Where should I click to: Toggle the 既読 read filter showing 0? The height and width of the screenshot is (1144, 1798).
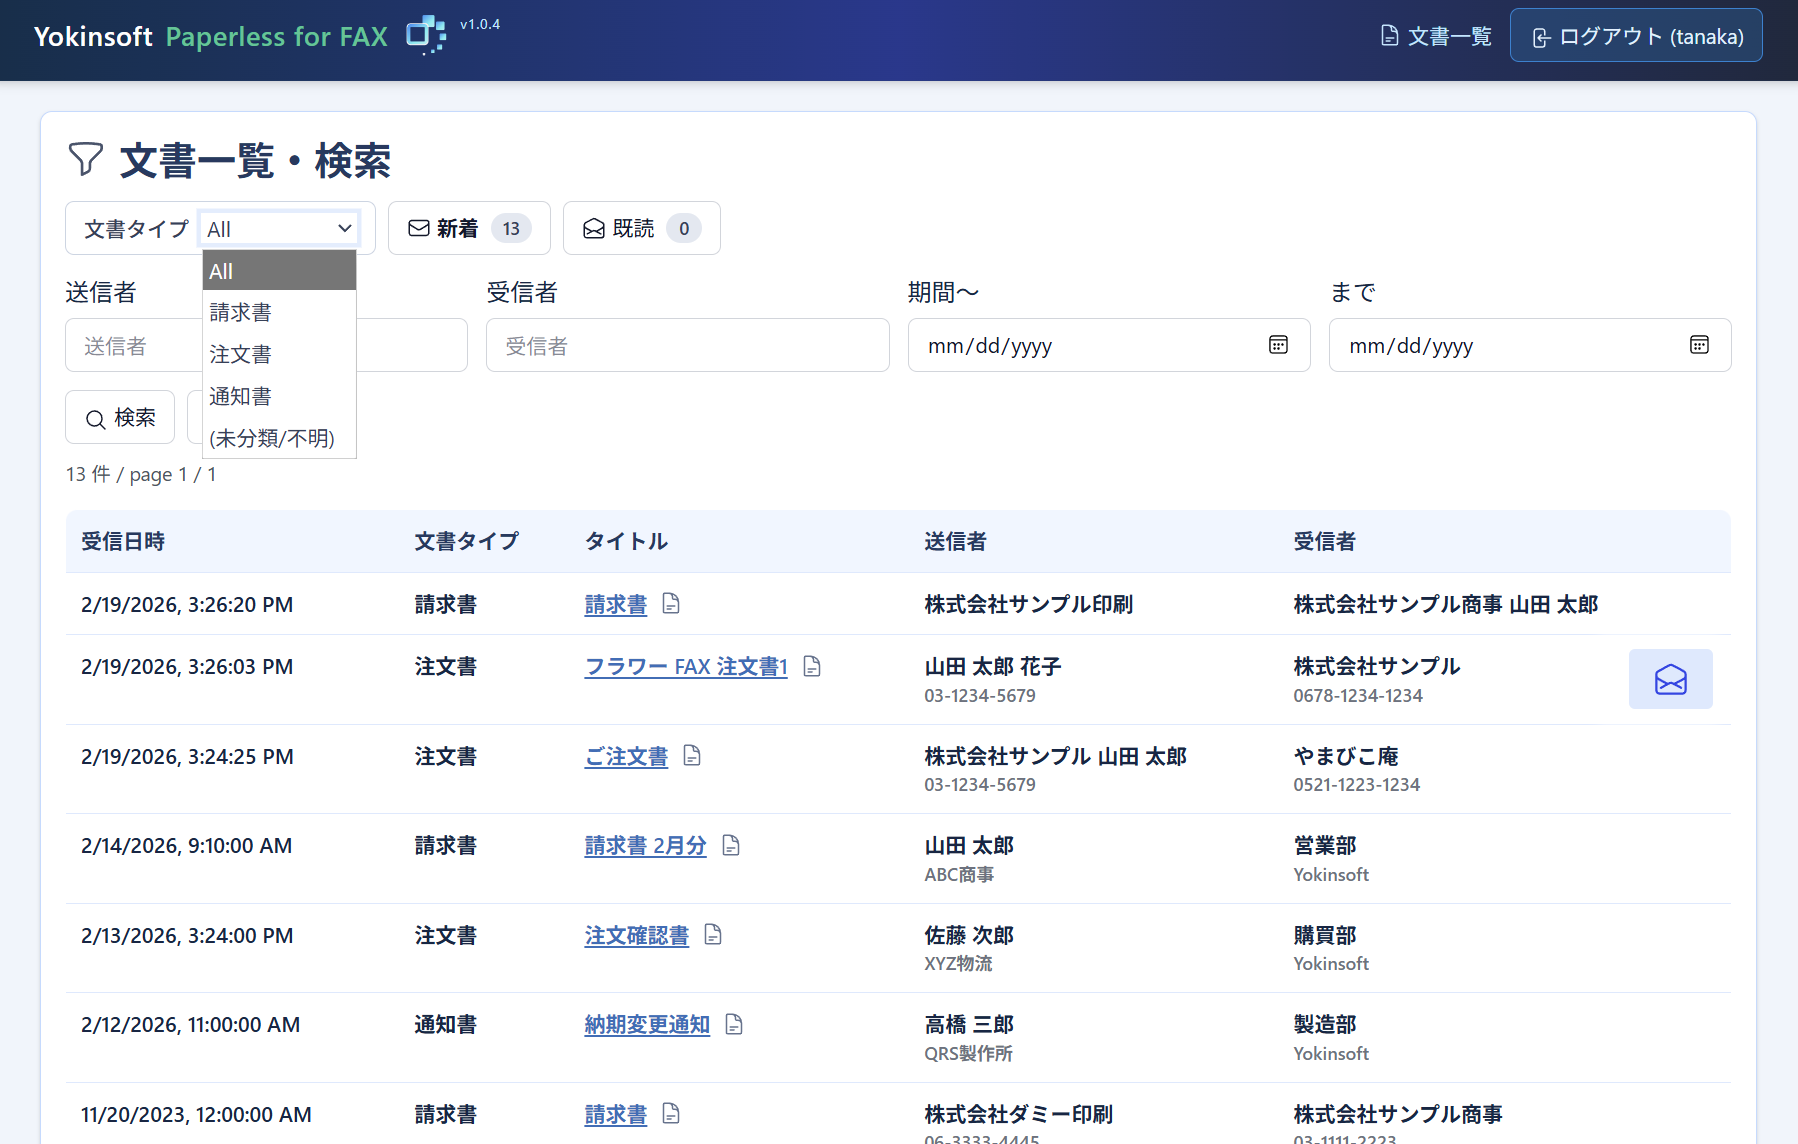641,228
